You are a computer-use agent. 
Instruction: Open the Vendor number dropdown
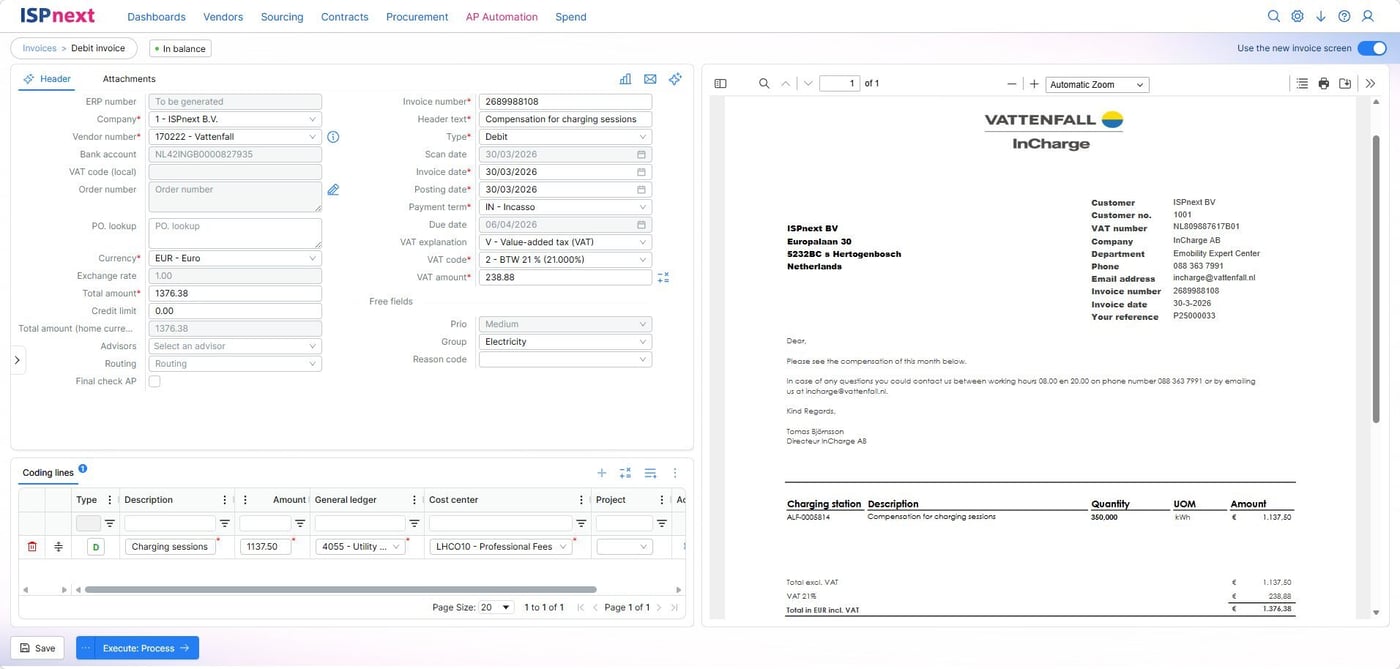click(235, 137)
